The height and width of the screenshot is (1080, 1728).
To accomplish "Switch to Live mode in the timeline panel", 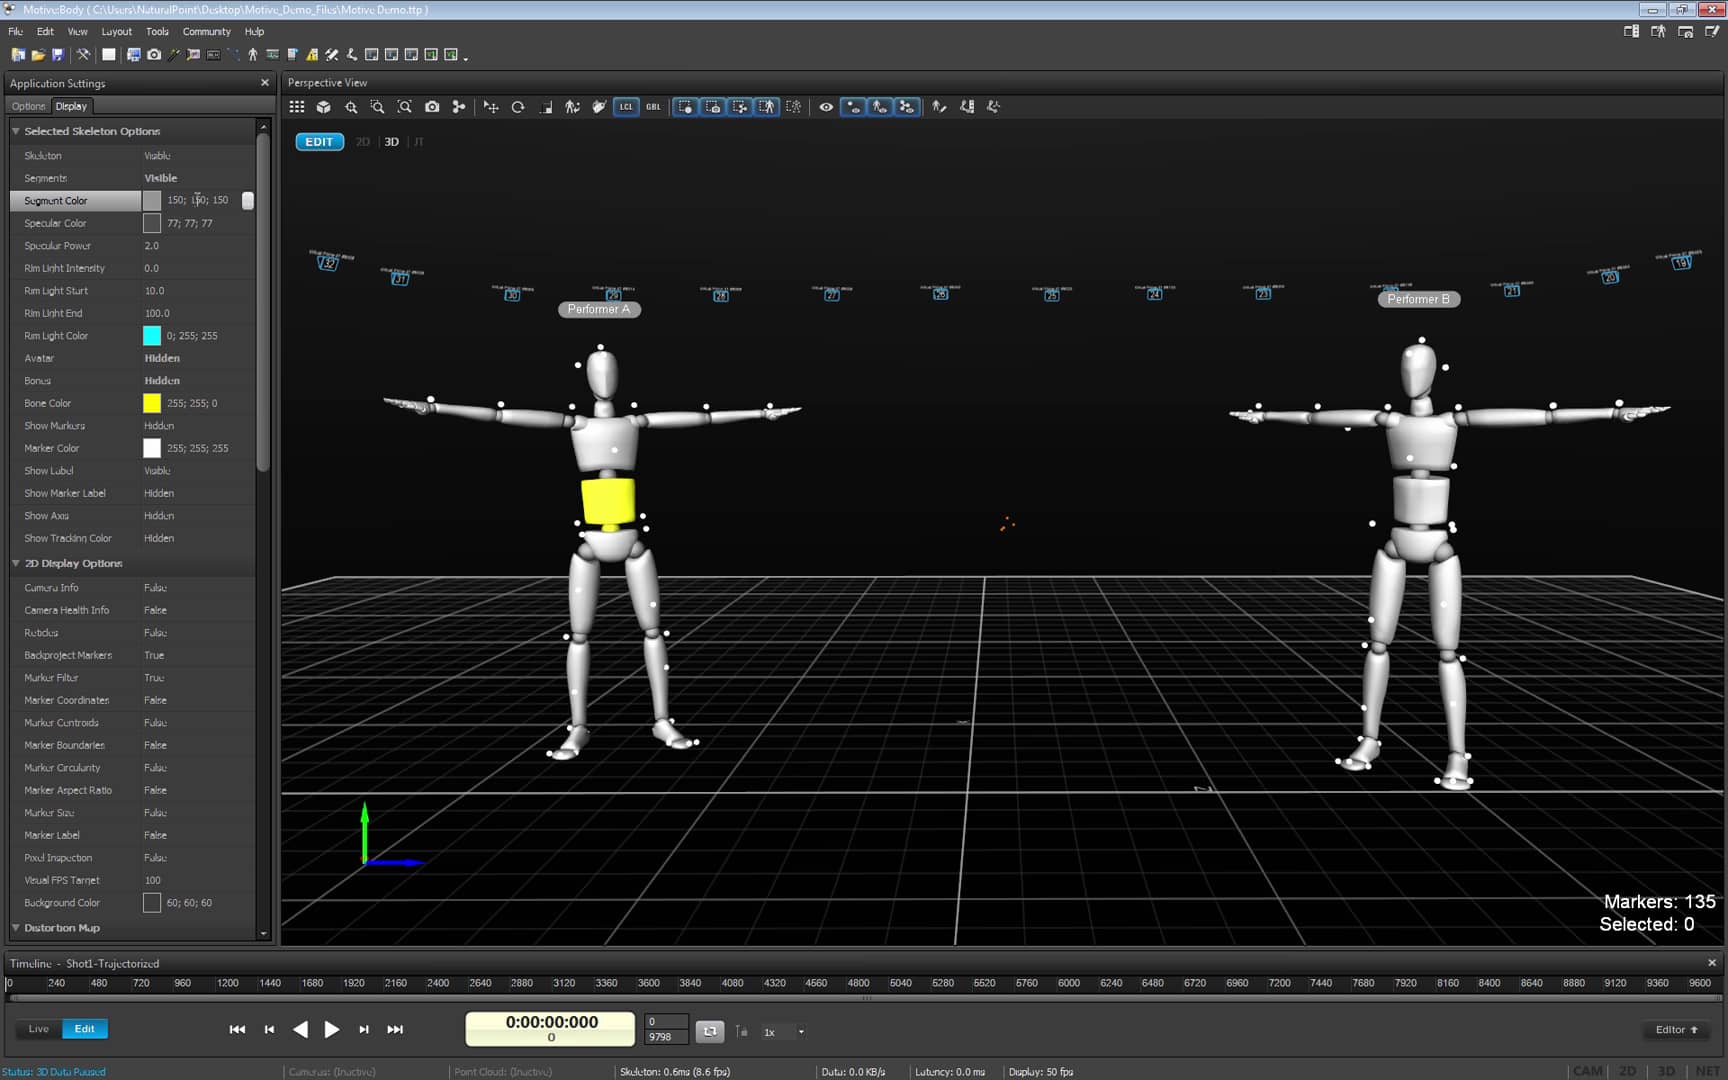I will point(38,1028).
